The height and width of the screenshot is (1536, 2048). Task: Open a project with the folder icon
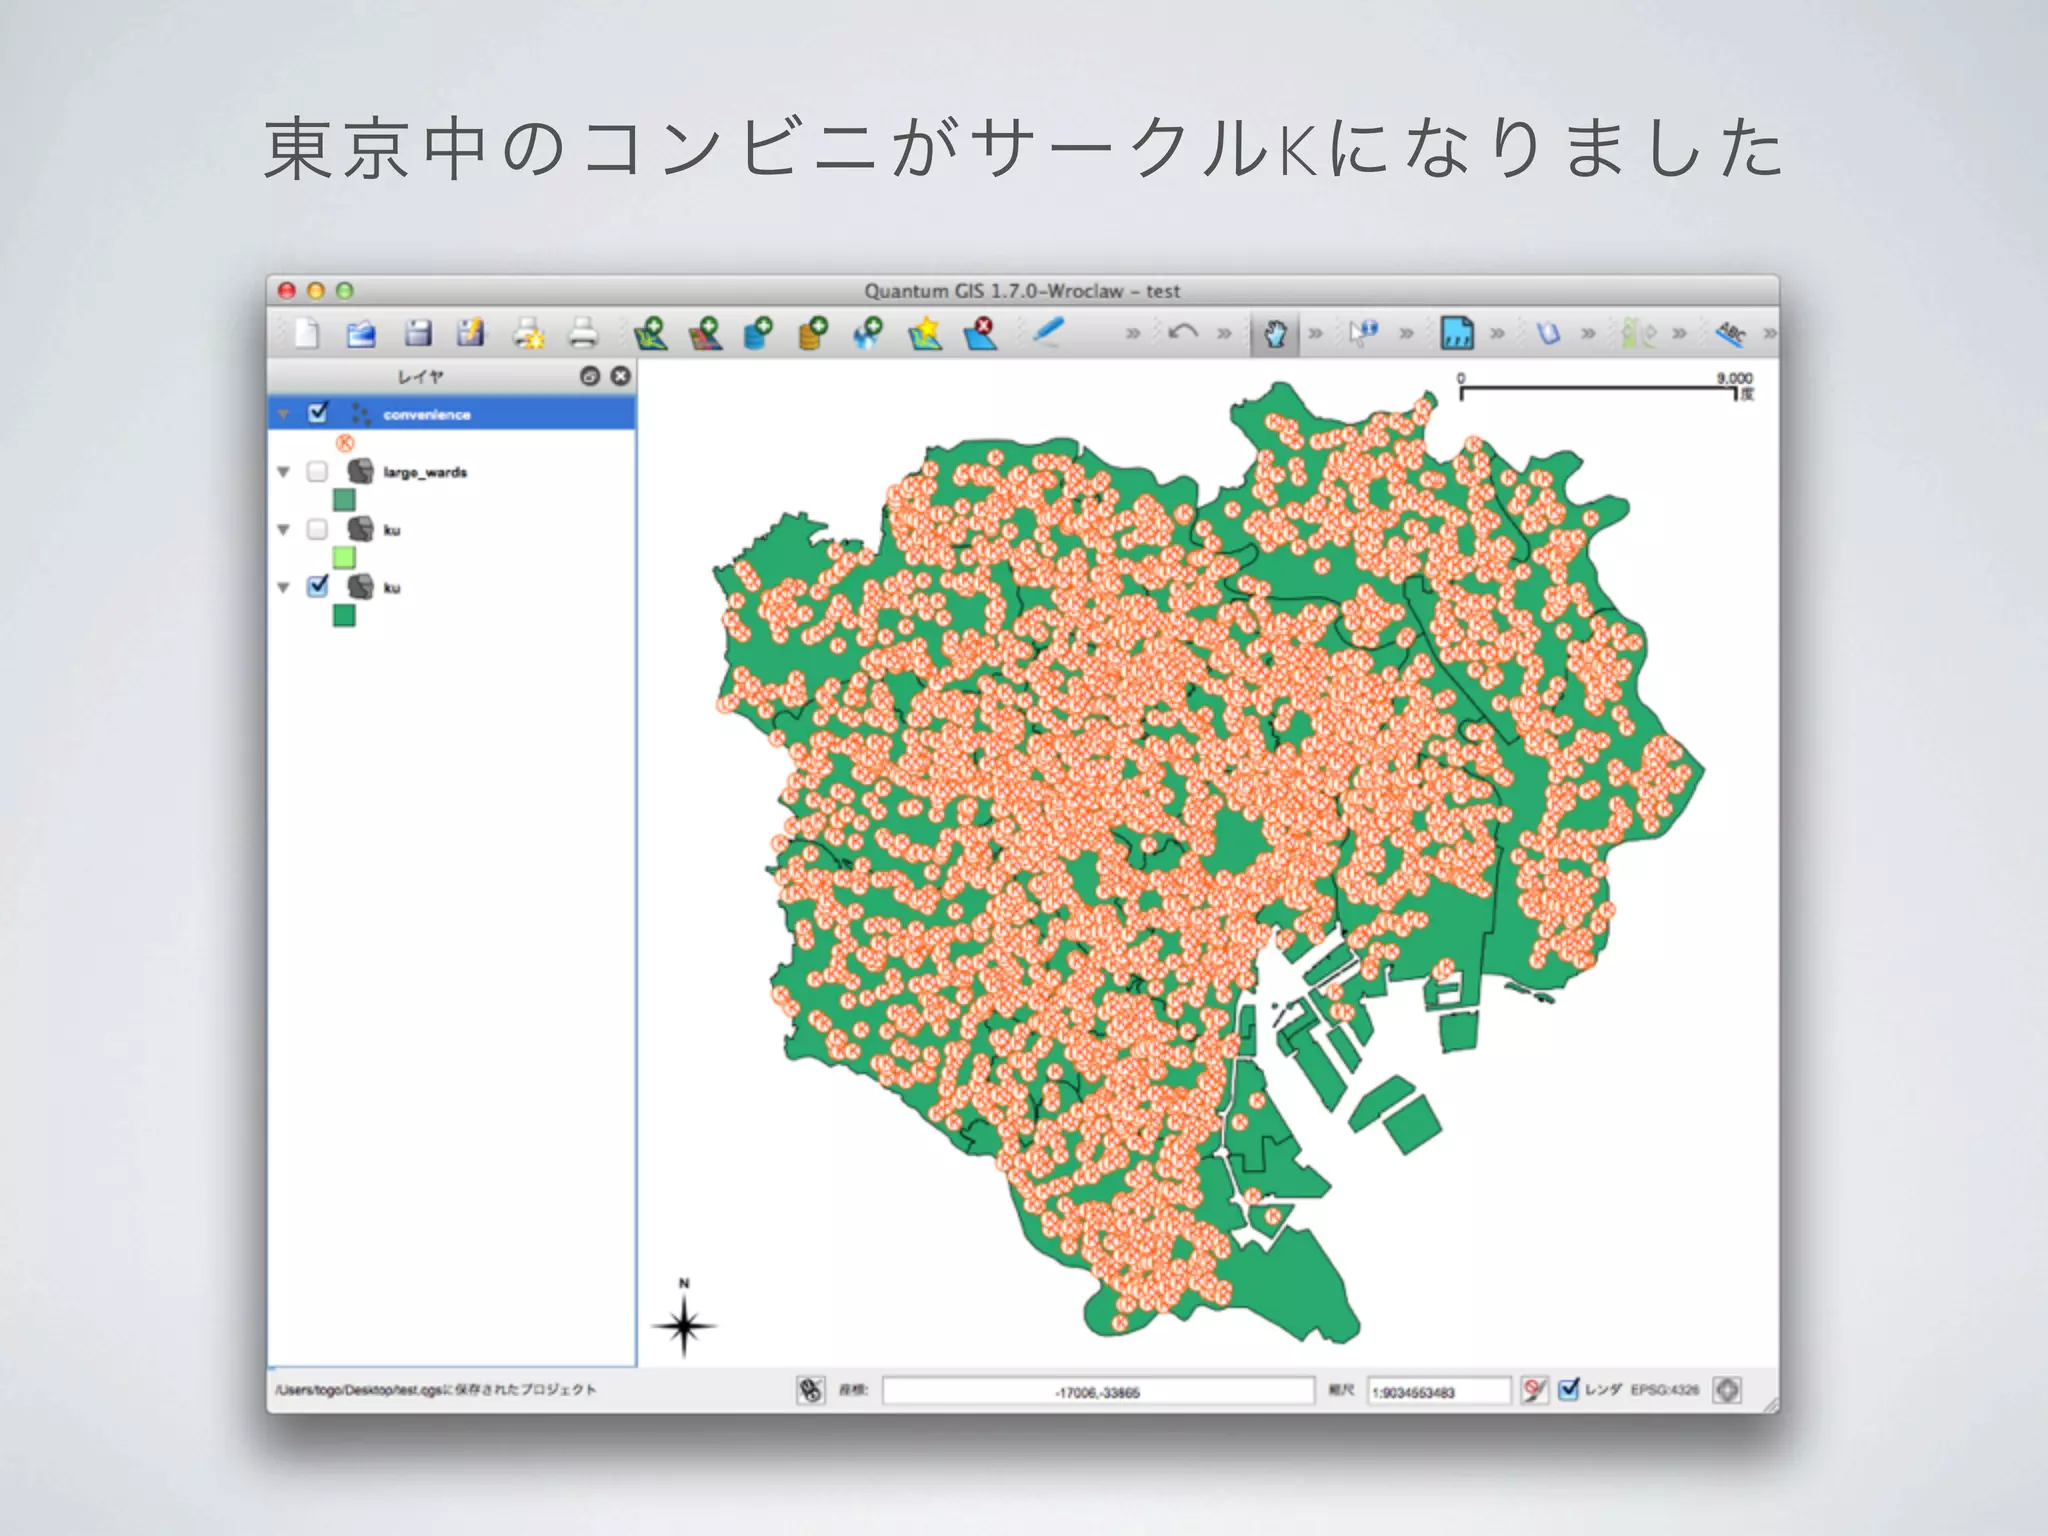(360, 333)
